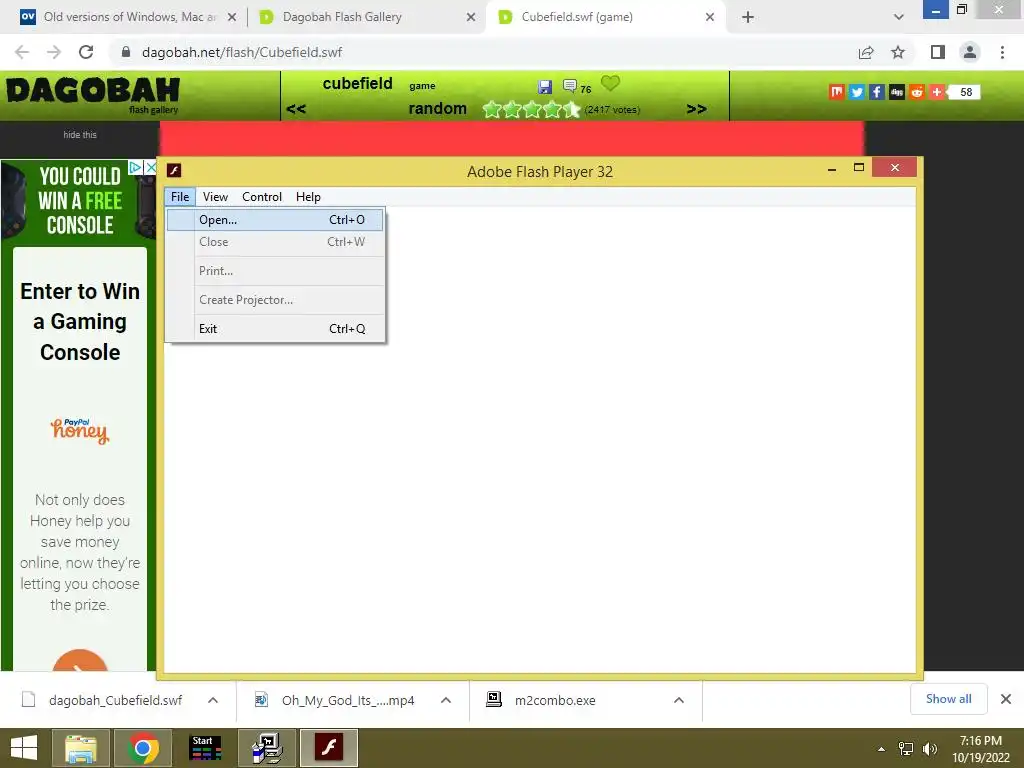
Task: Open the Windows Start button
Action: [x=24, y=748]
